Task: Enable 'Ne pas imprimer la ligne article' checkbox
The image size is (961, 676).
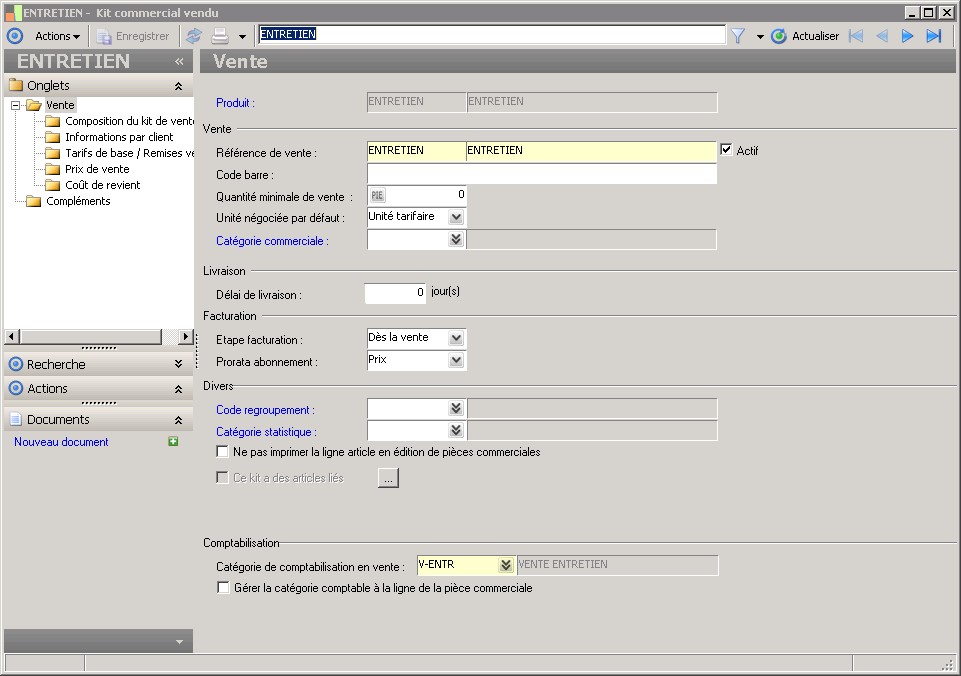Action: [223, 452]
